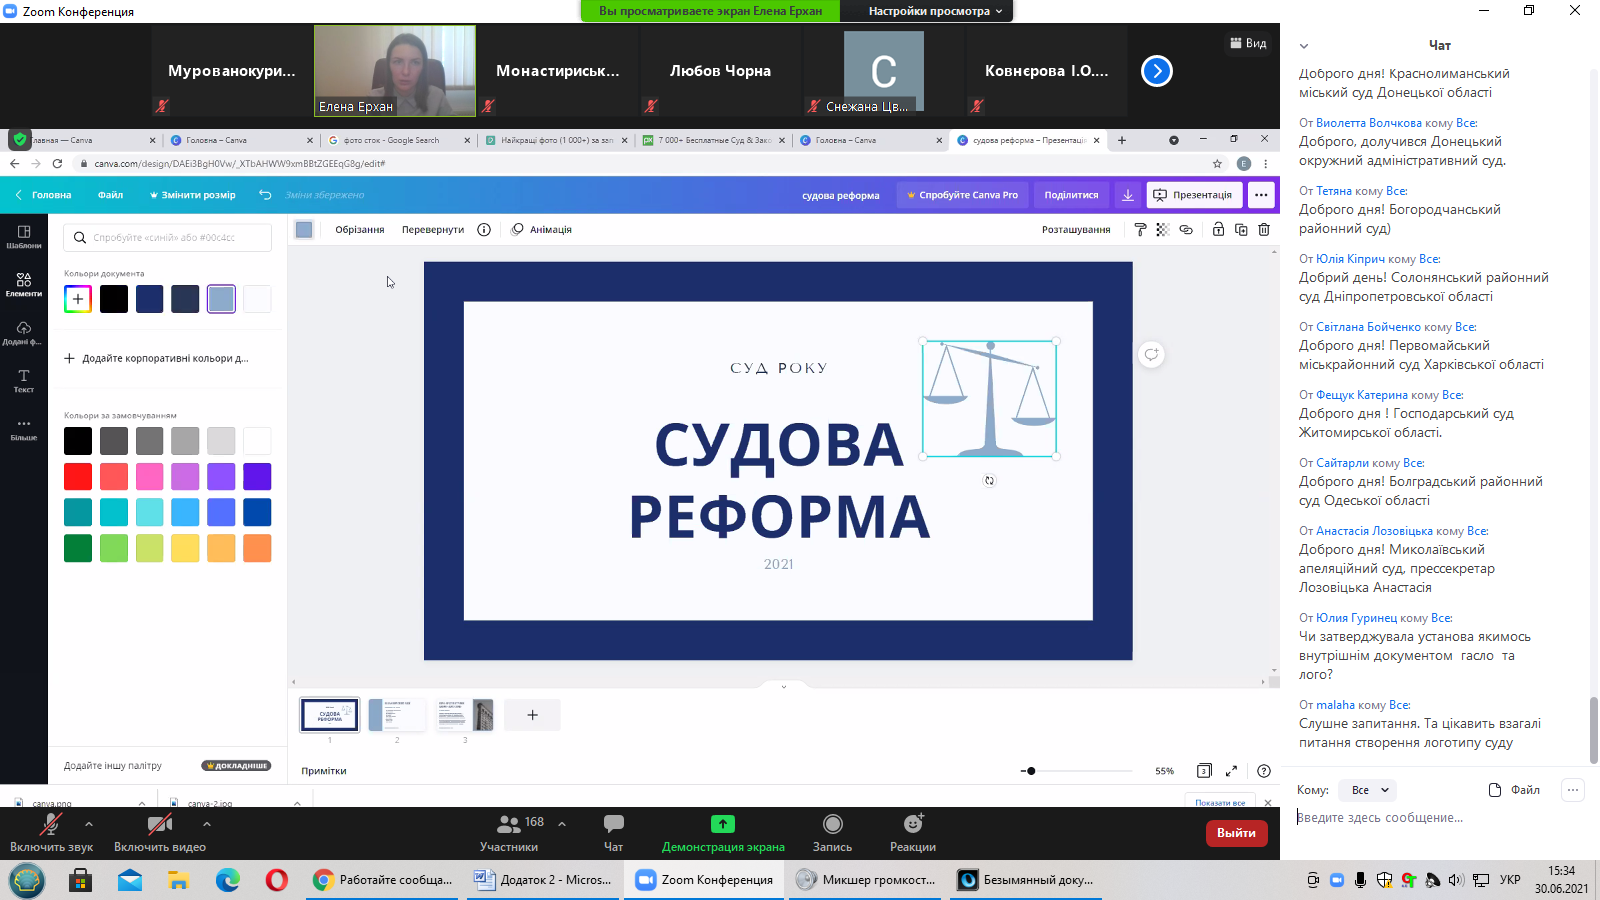Open the Кому recipient dropdown in chat

1369,790
